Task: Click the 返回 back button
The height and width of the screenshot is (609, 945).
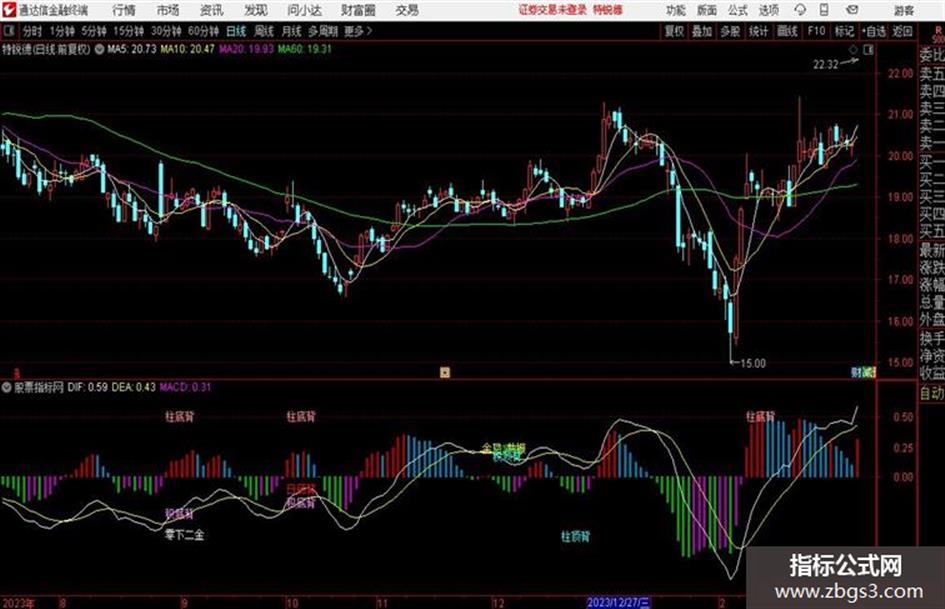Action: click(902, 31)
